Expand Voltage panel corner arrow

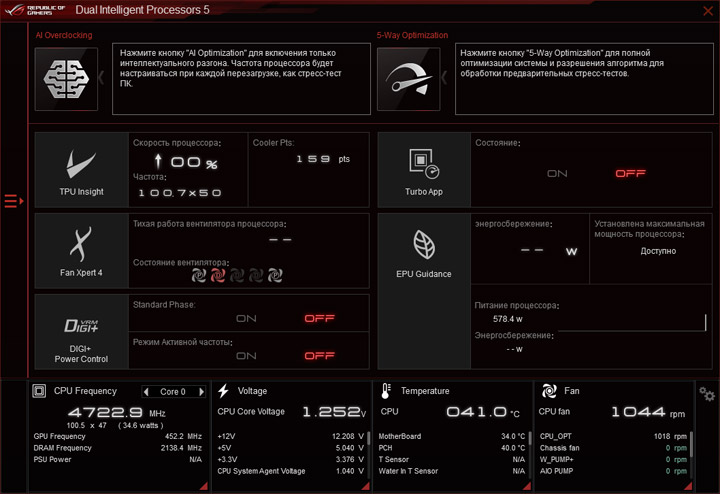pyautogui.click(x=366, y=486)
